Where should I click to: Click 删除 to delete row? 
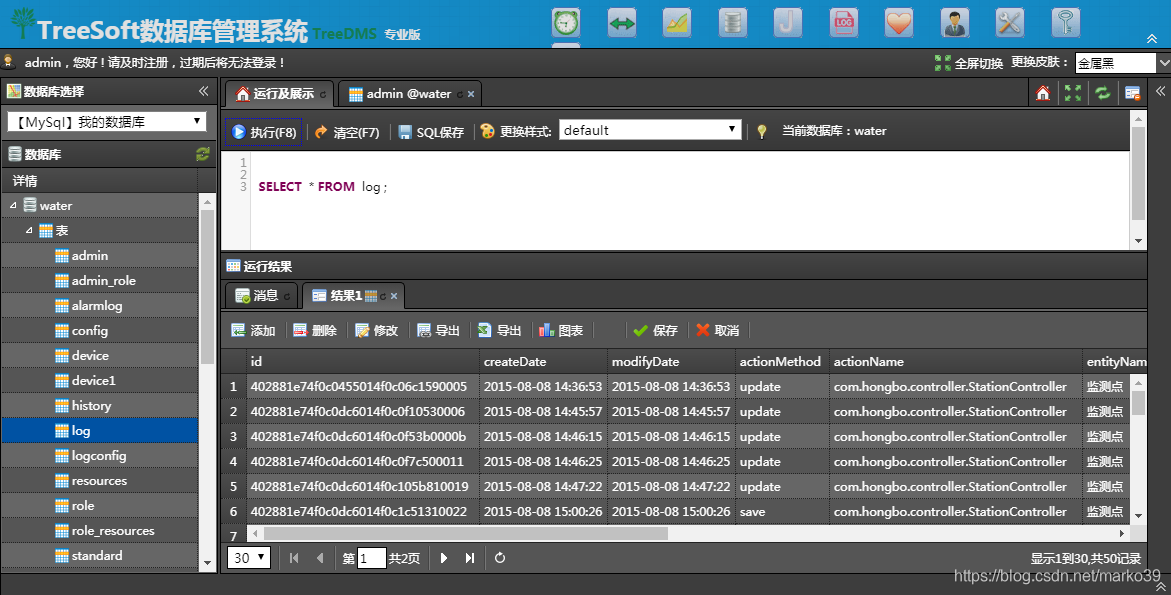click(x=315, y=330)
